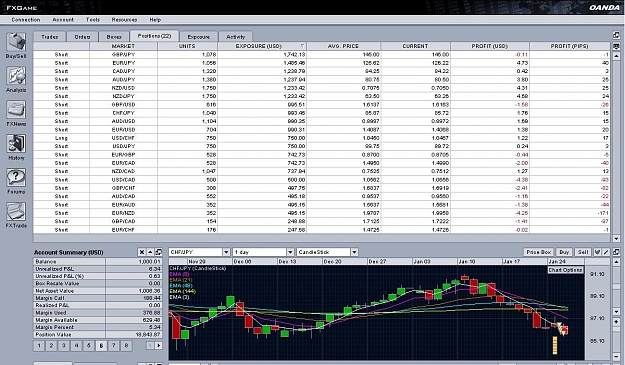Click chart vertical scrollbar down arrow
This screenshot has height=365, width=625.
coord(616,312)
